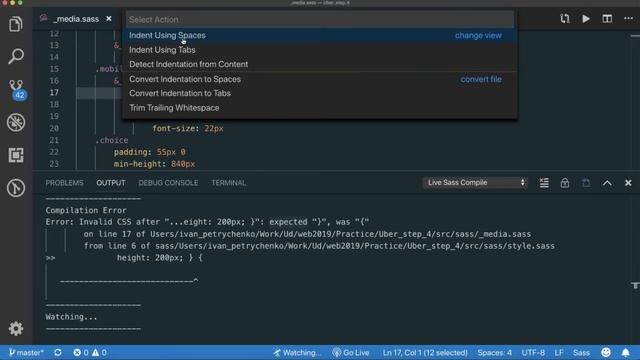This screenshot has height=360, width=640.
Task: Click the Ln 17, Col 1 cursor position
Action: [x=425, y=352]
